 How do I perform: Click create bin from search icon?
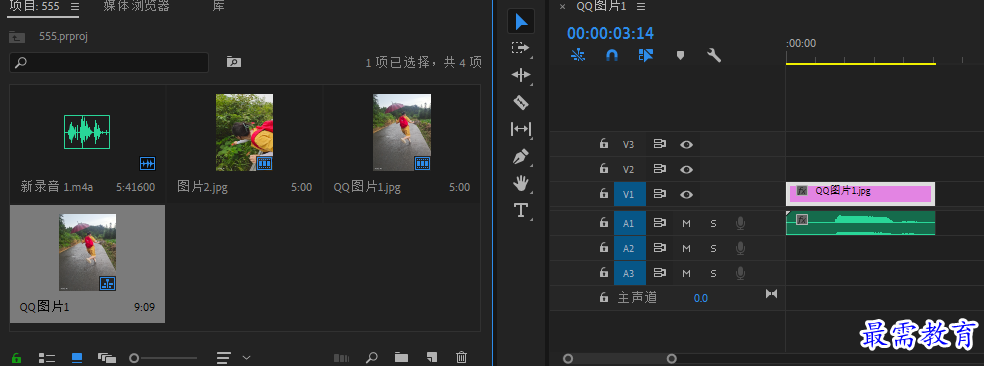pos(233,62)
